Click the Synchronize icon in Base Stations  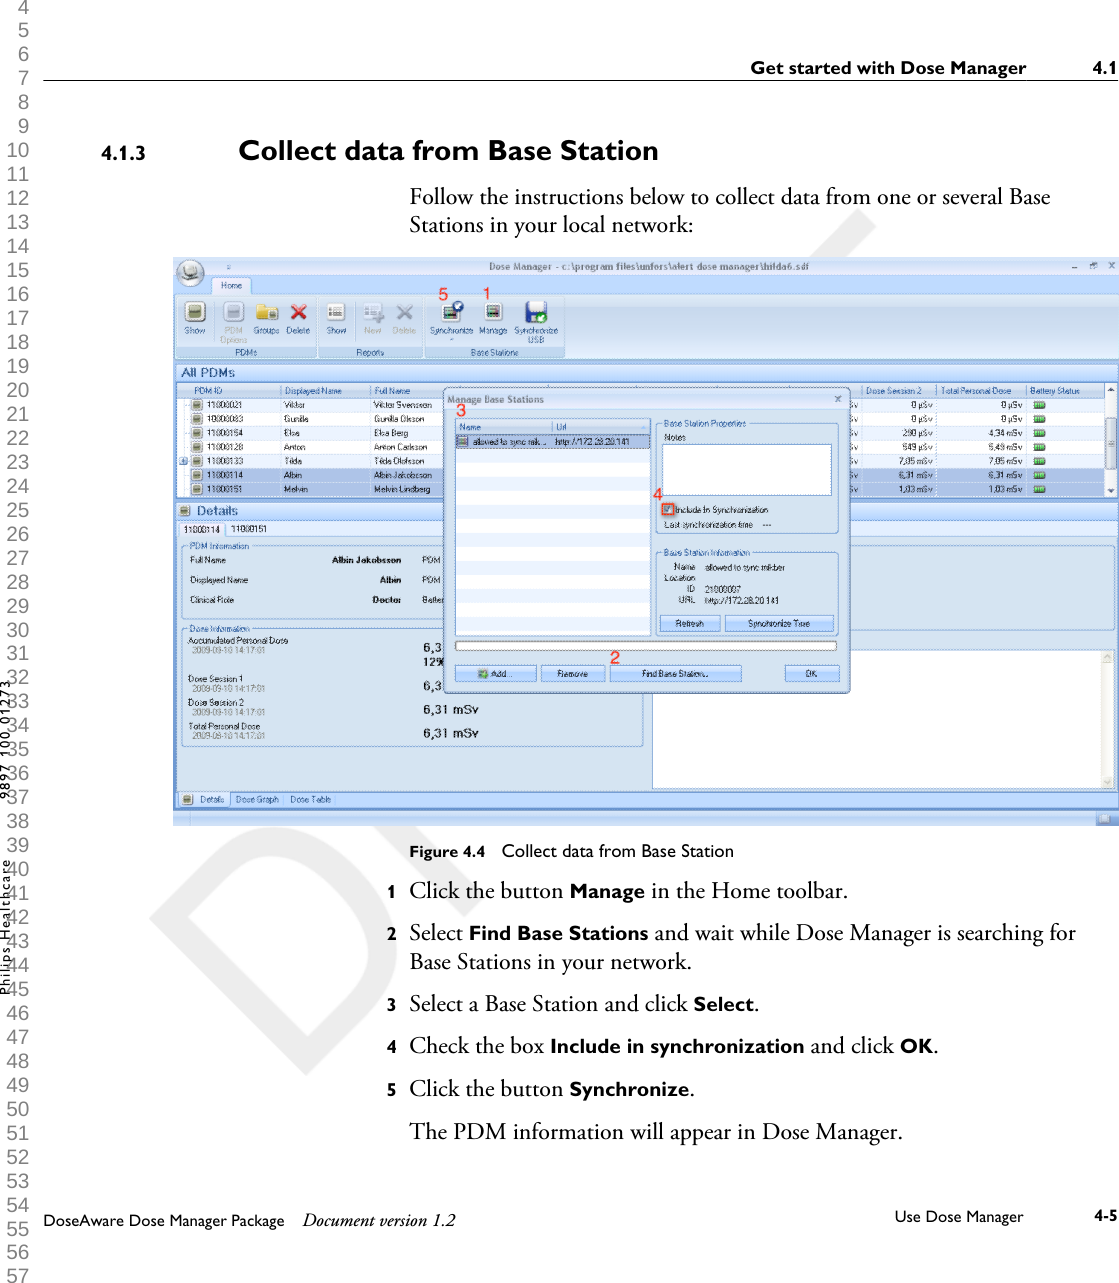click(x=452, y=311)
